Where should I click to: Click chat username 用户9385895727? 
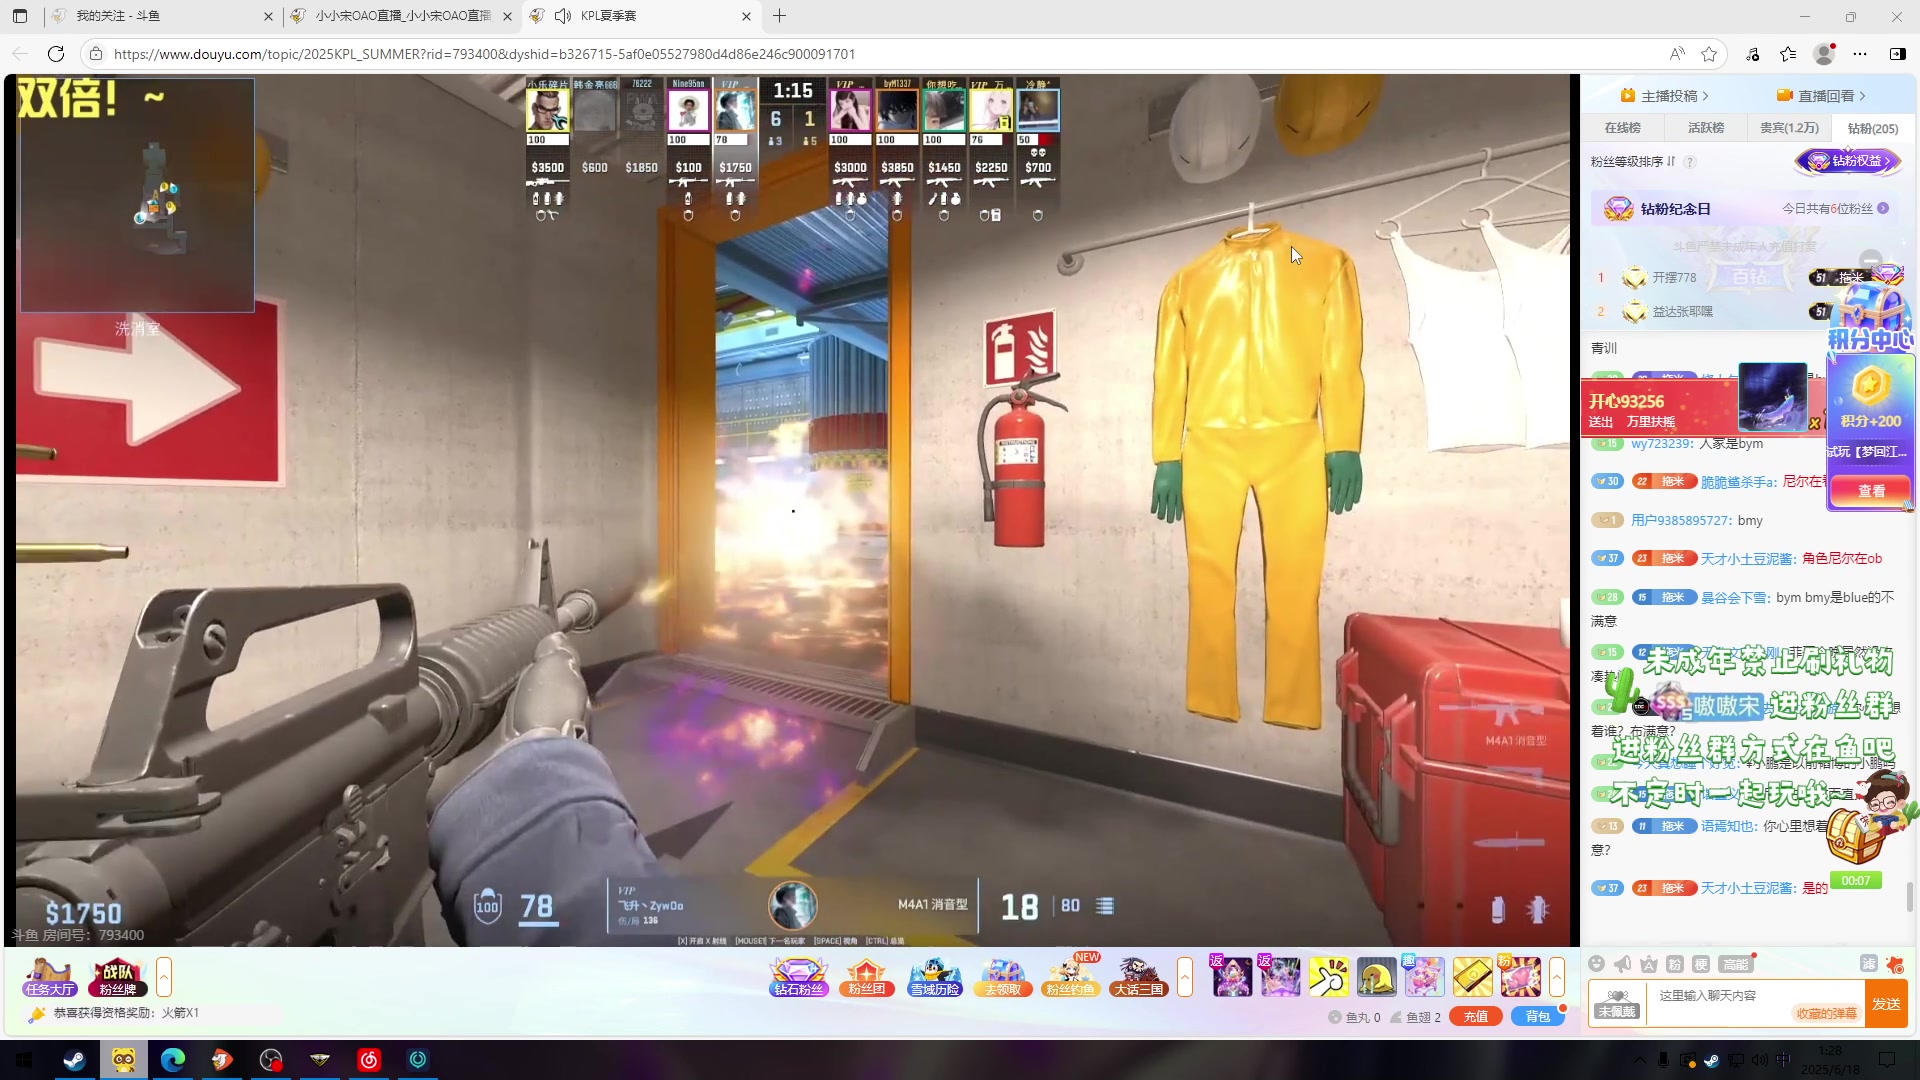(1681, 521)
